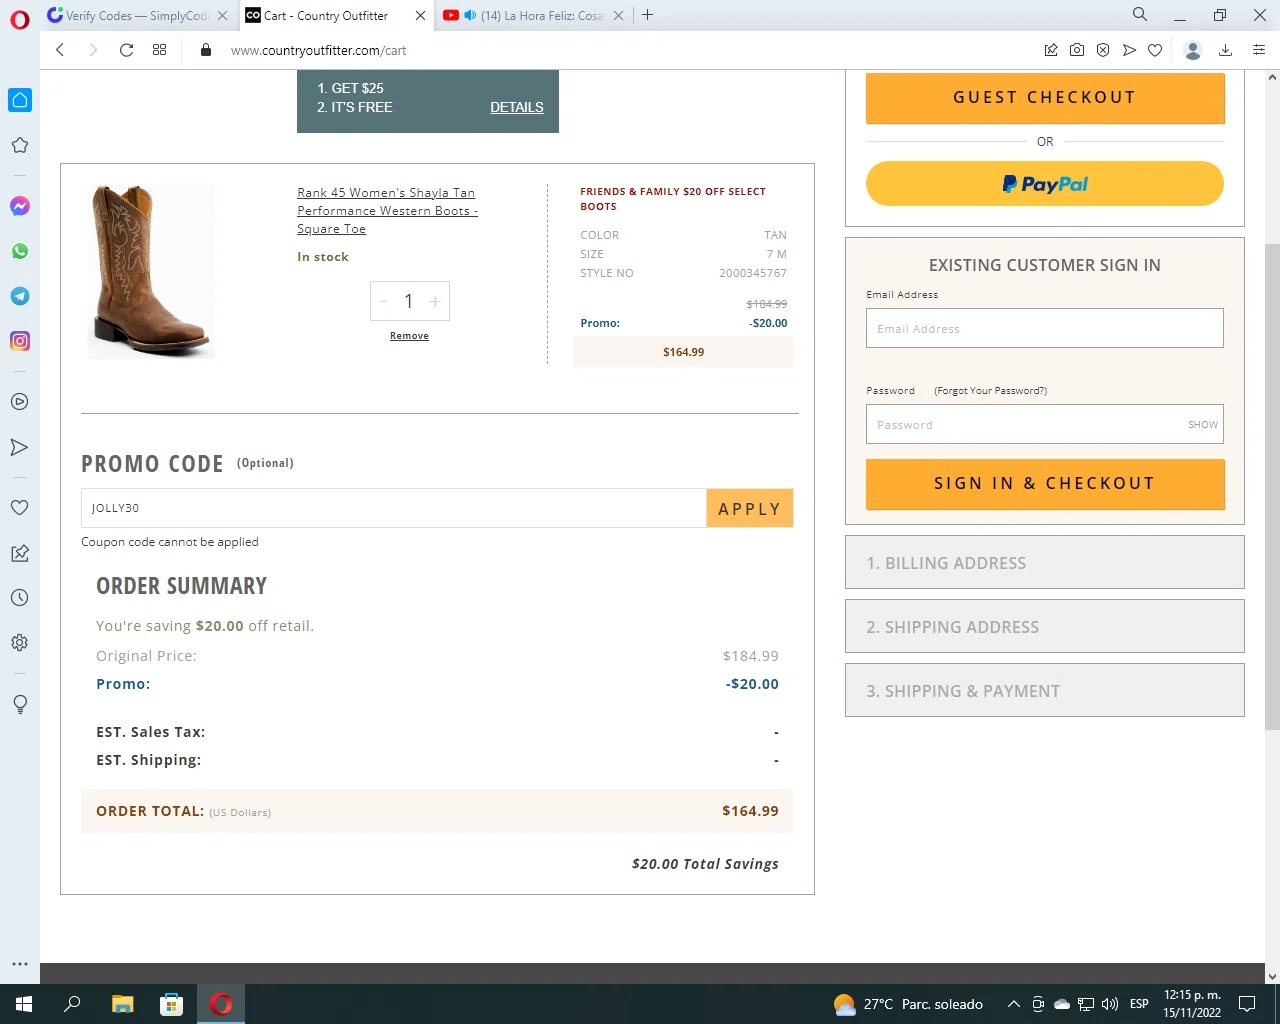Open tab grid workspaces icon
The image size is (1280, 1024).
pyautogui.click(x=159, y=50)
